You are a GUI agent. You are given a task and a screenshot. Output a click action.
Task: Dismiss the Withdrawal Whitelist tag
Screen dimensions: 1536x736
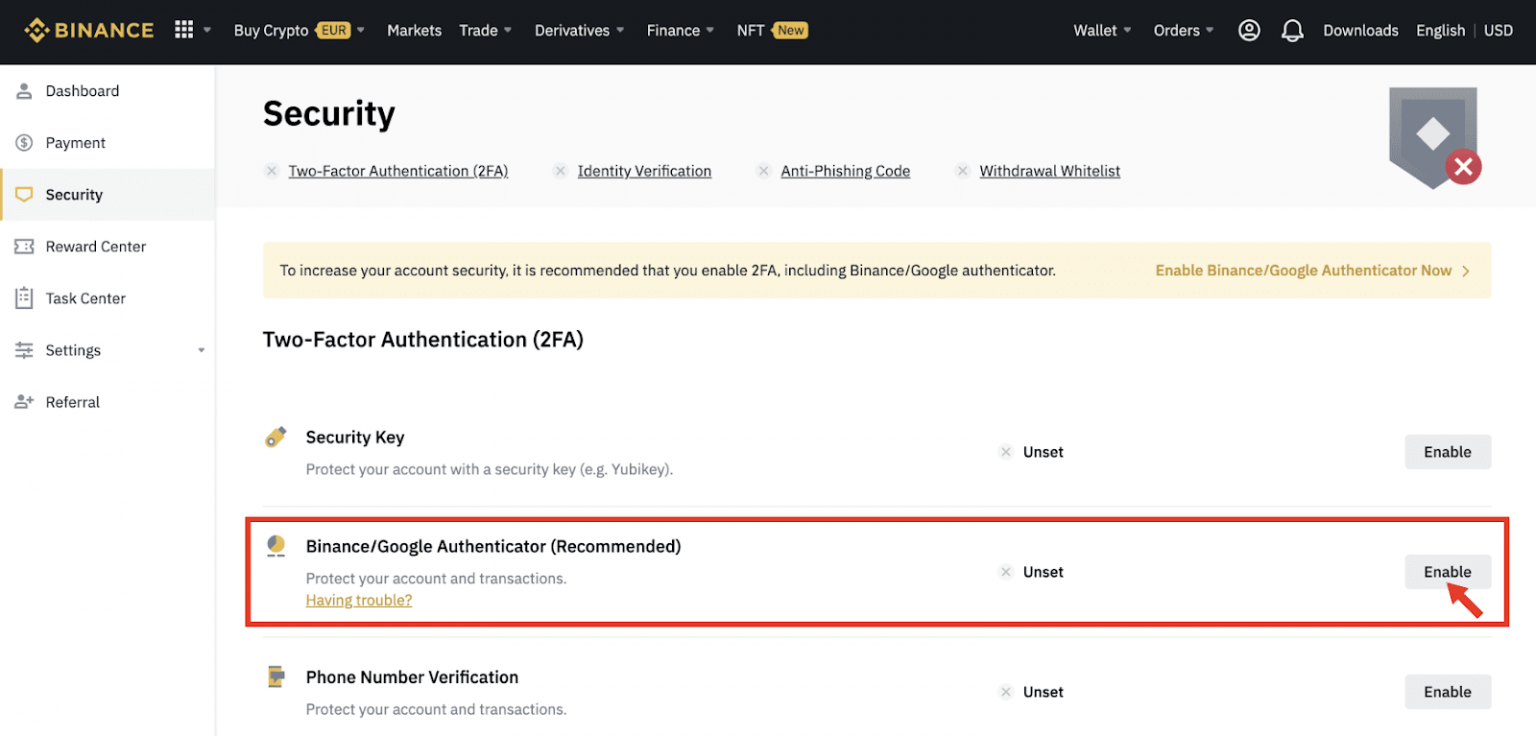coord(962,171)
